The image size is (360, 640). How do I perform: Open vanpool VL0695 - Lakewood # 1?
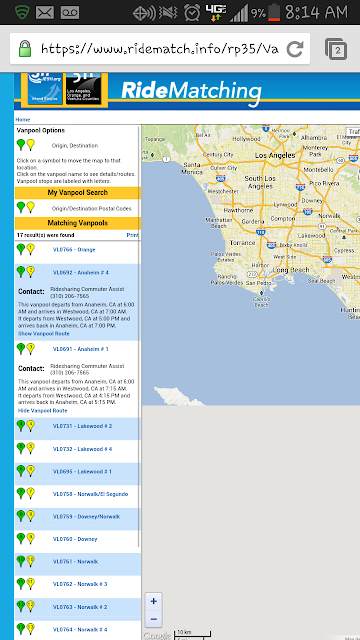tap(82, 471)
